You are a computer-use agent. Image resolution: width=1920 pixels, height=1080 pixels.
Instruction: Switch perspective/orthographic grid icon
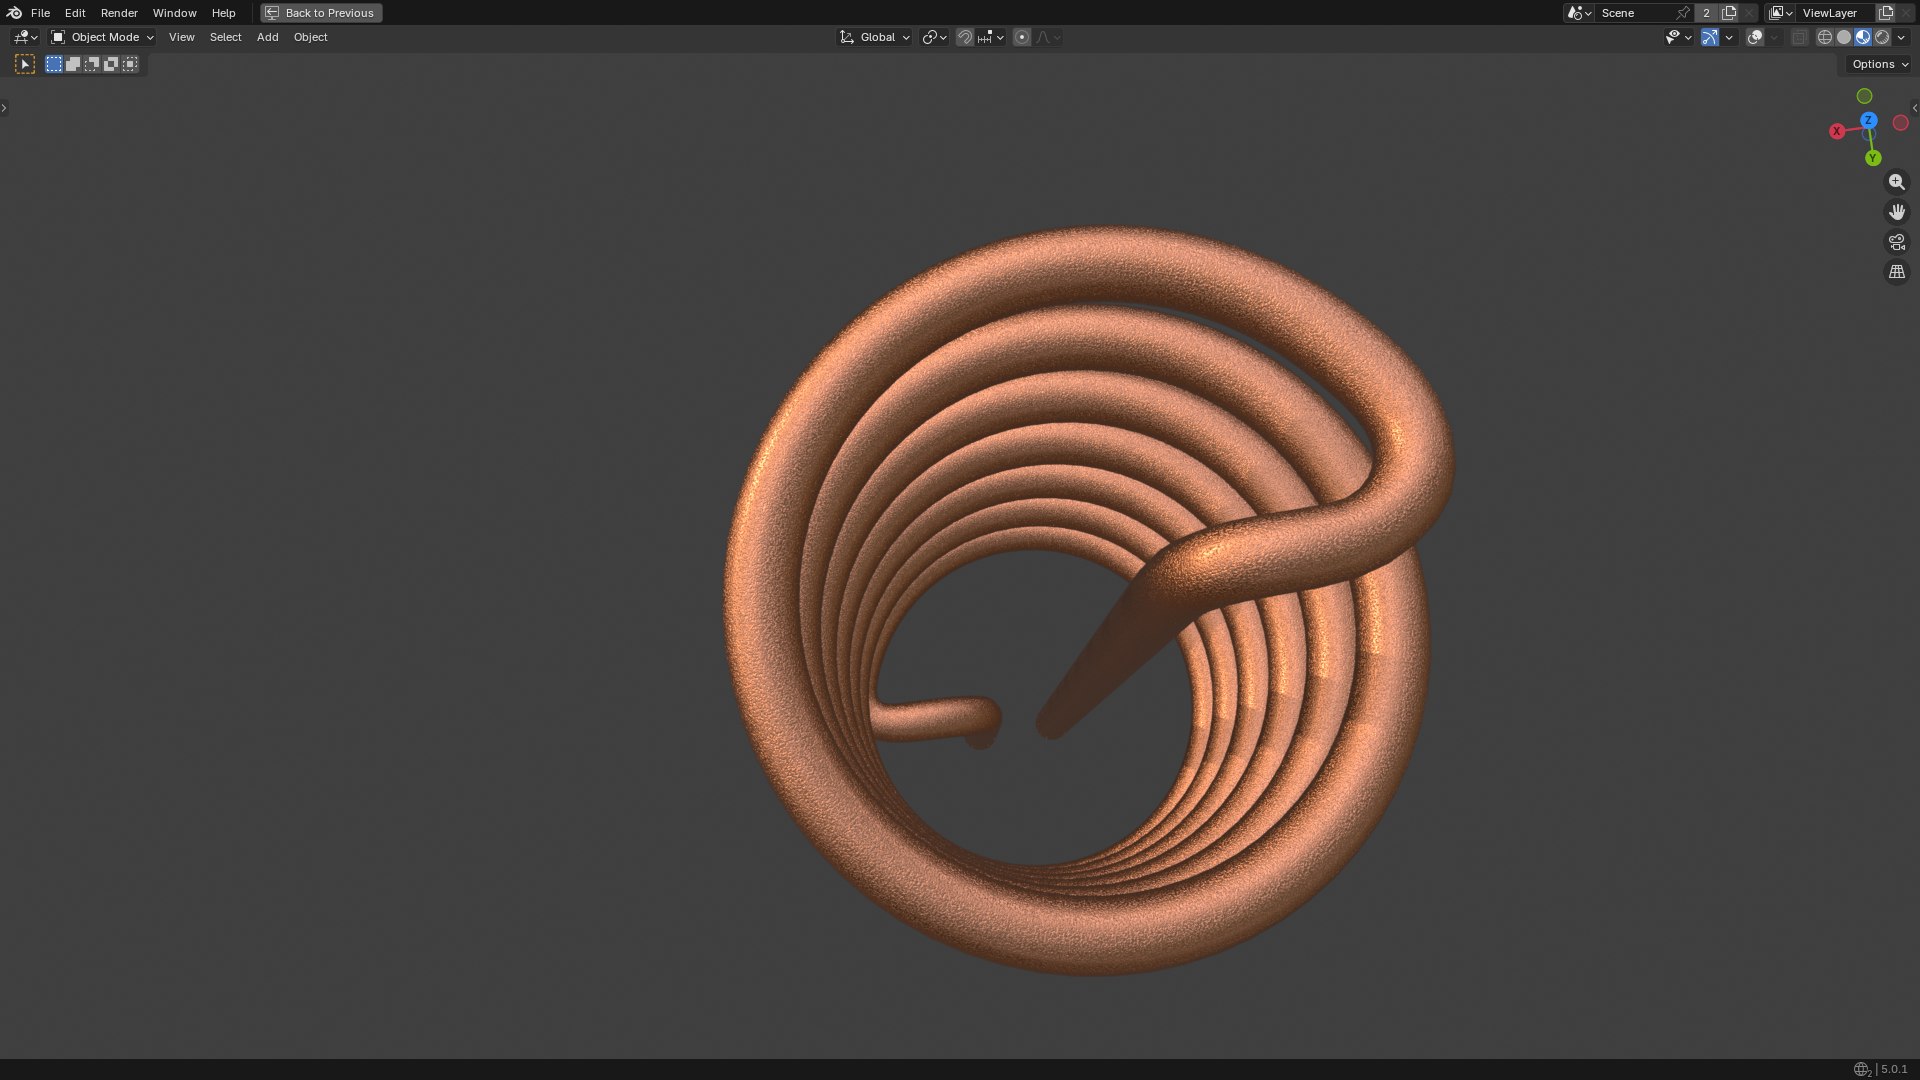(1896, 272)
